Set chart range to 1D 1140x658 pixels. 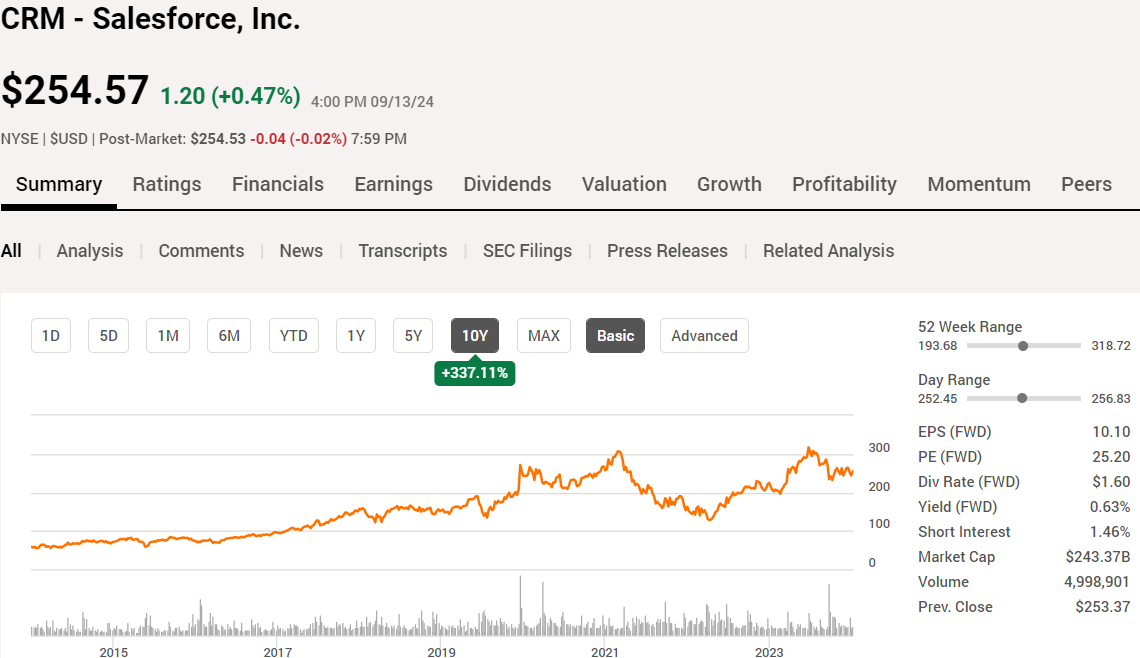click(51, 336)
